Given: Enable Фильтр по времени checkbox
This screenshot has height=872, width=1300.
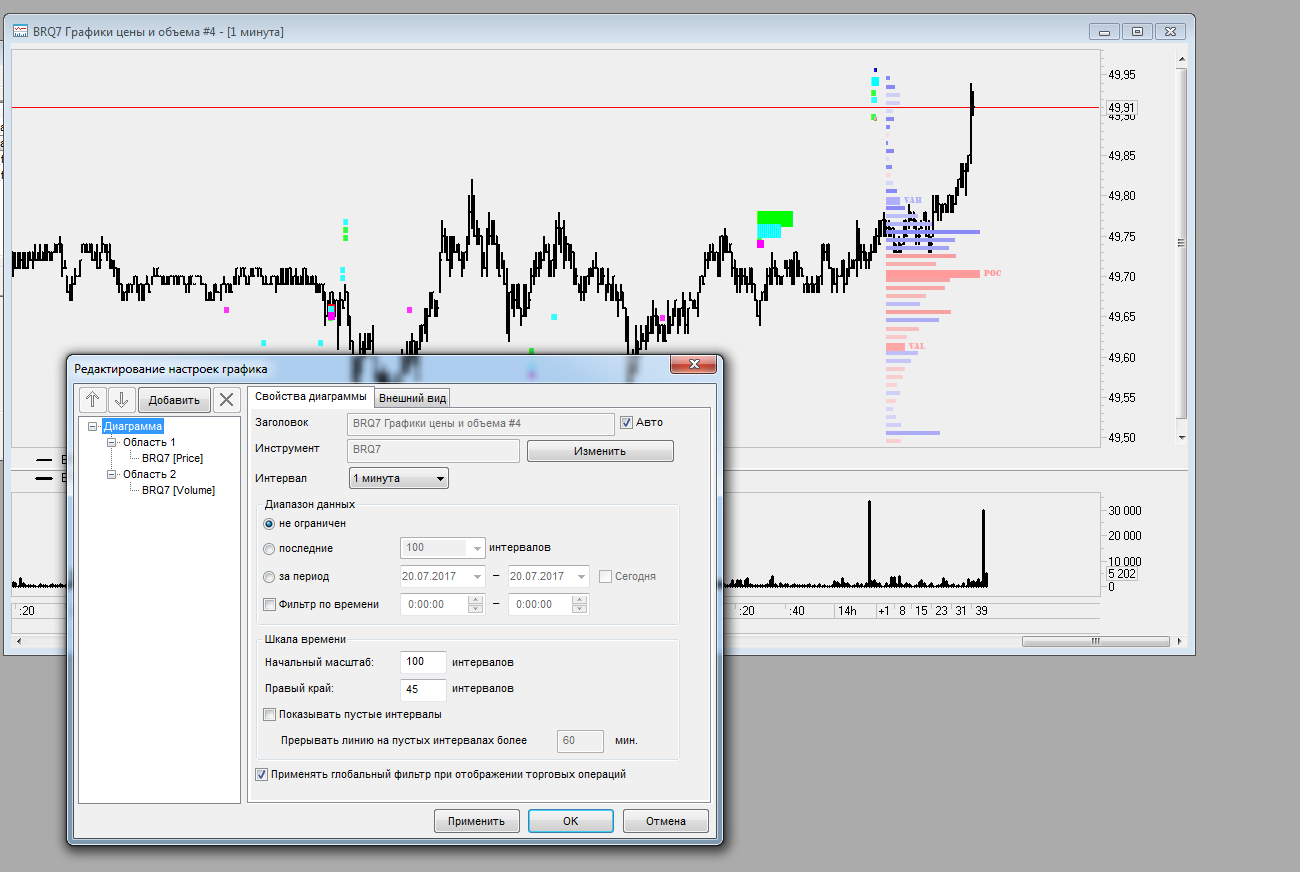Looking at the screenshot, I should (x=269, y=604).
